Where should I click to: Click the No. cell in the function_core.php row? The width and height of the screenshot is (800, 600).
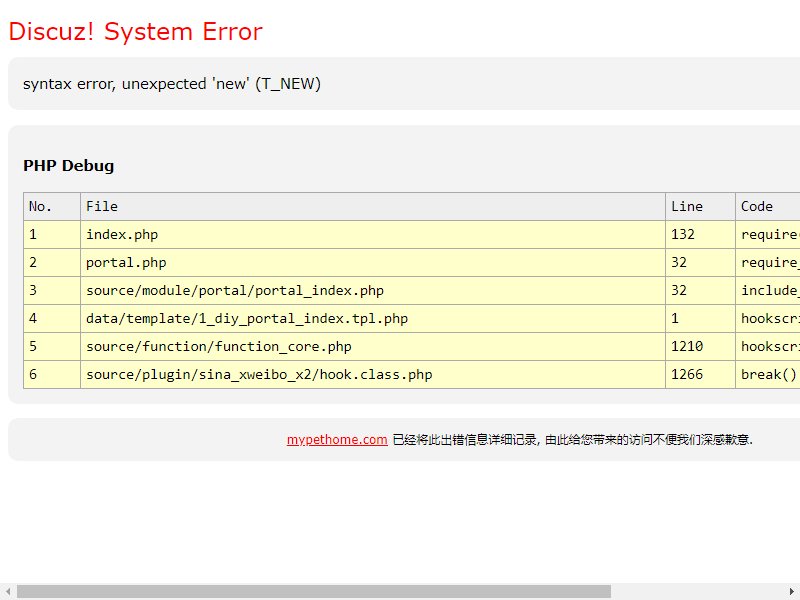[x=52, y=347]
